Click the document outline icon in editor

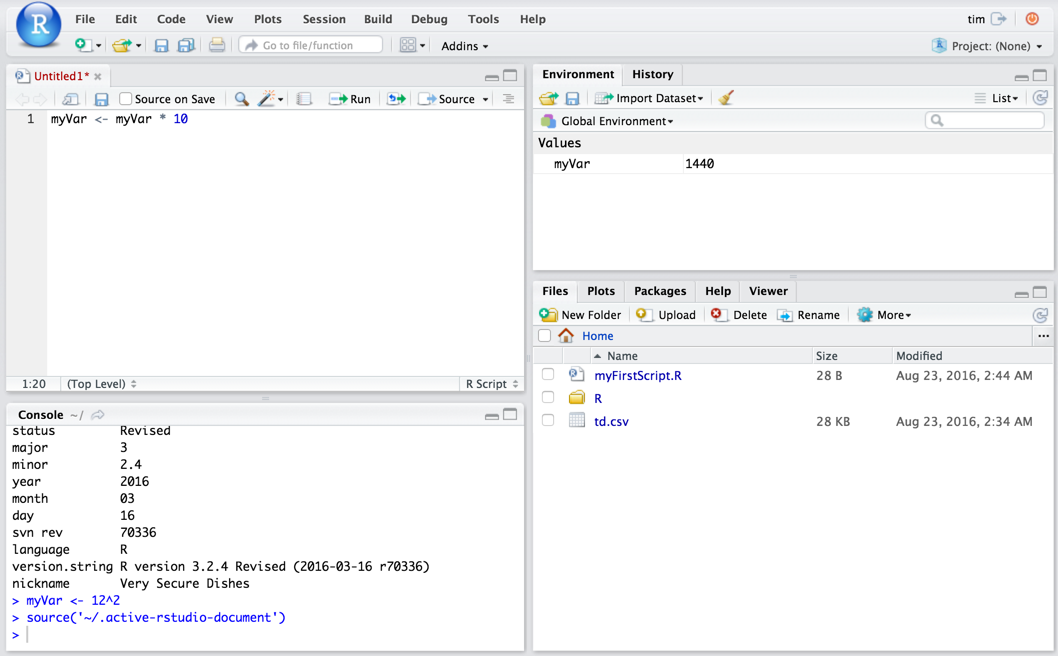[509, 99]
